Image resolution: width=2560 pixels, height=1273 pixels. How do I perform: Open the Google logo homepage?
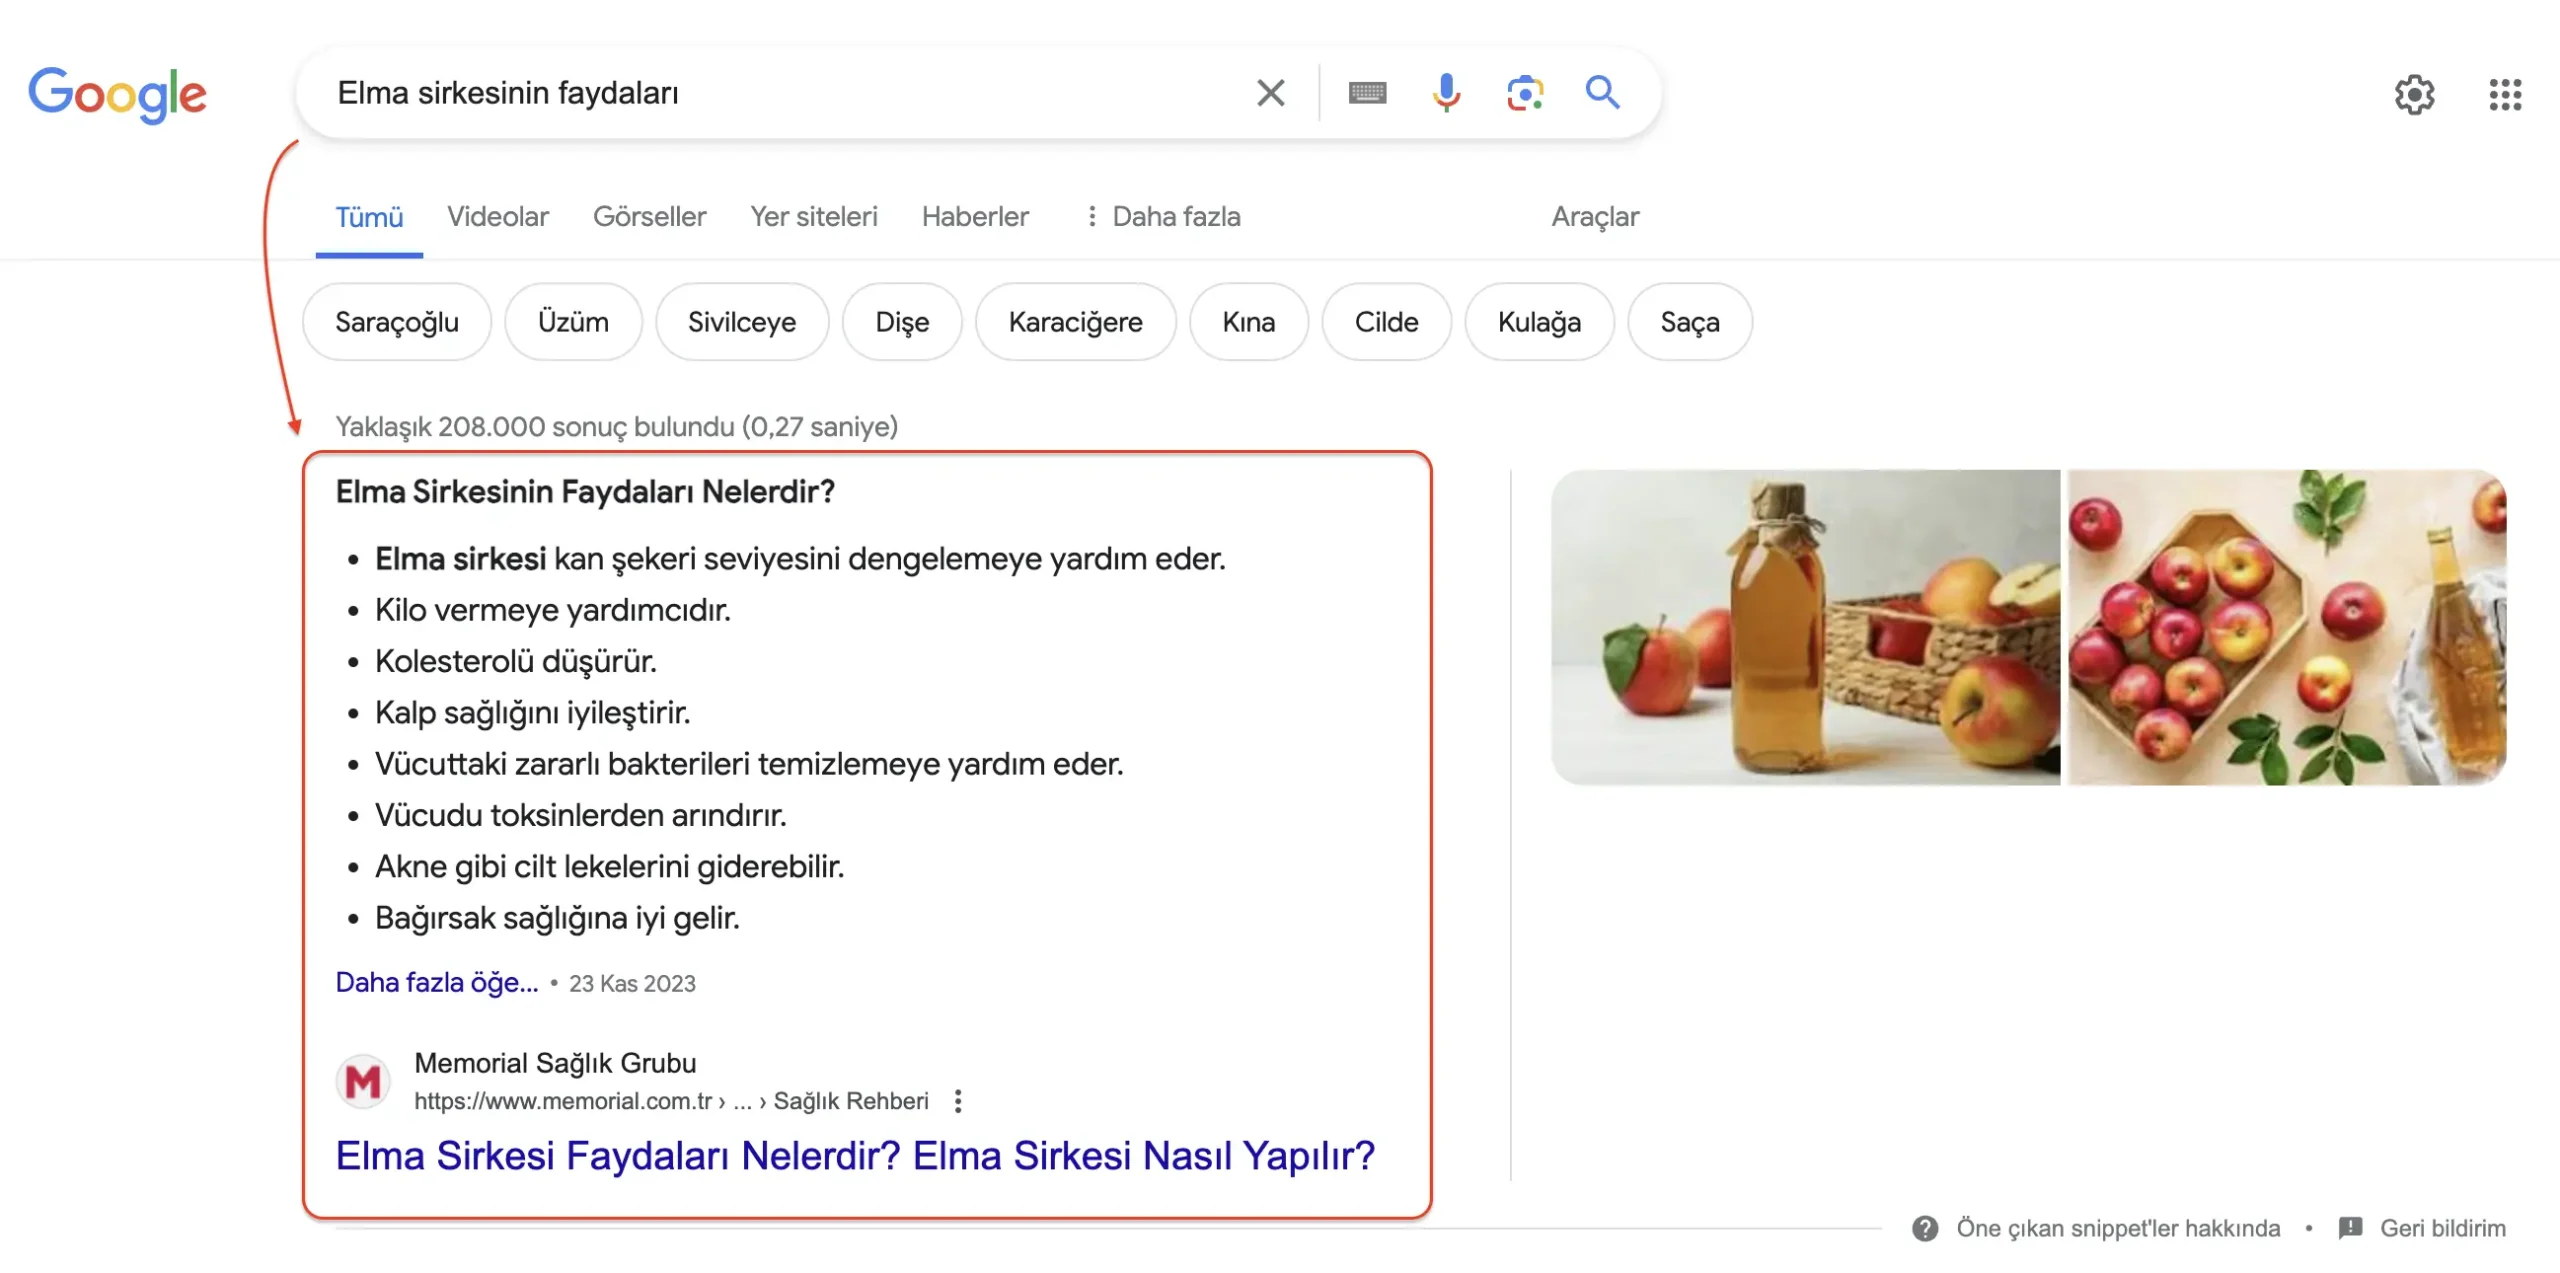click(x=117, y=94)
